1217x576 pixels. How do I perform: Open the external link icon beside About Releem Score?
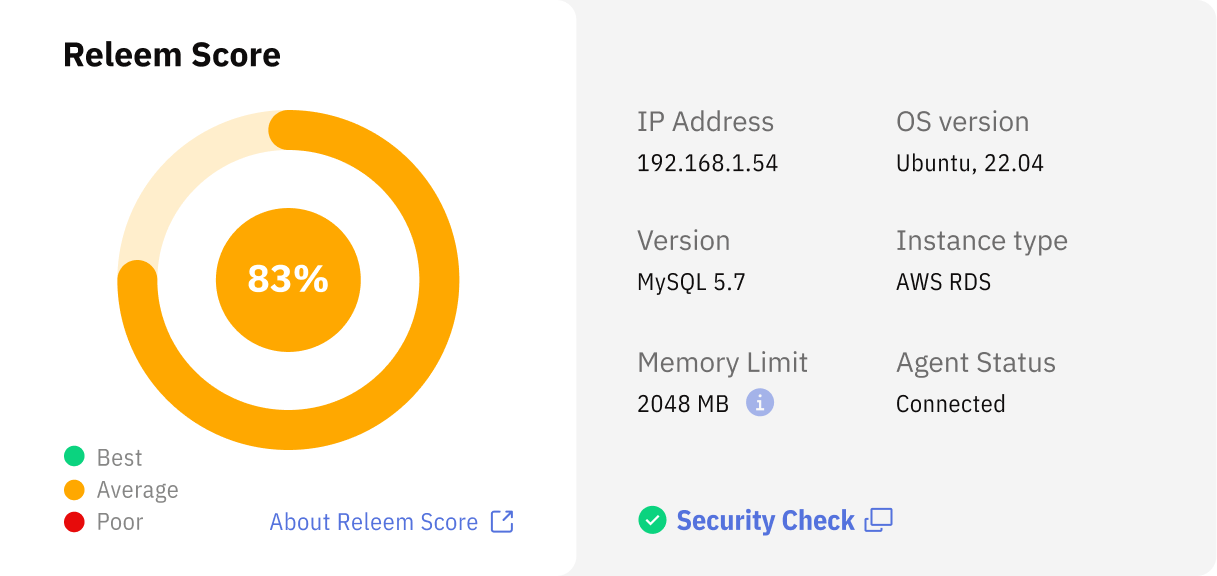(503, 521)
